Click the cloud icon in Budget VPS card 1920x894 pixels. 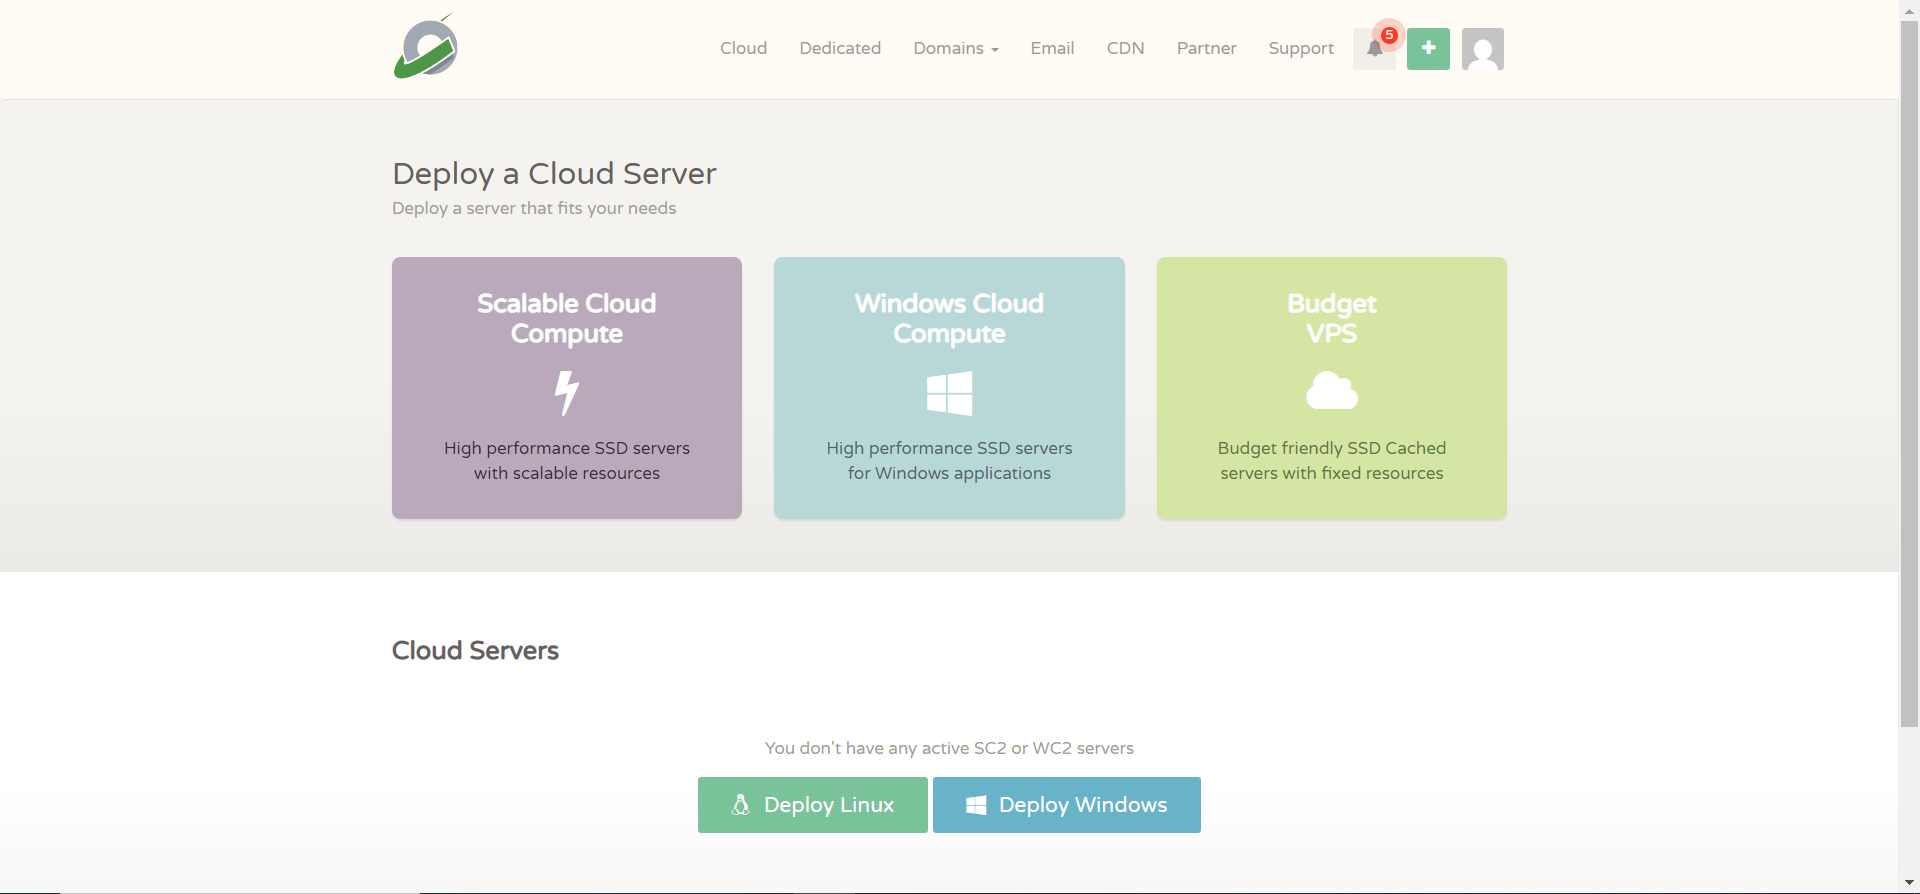tap(1332, 390)
